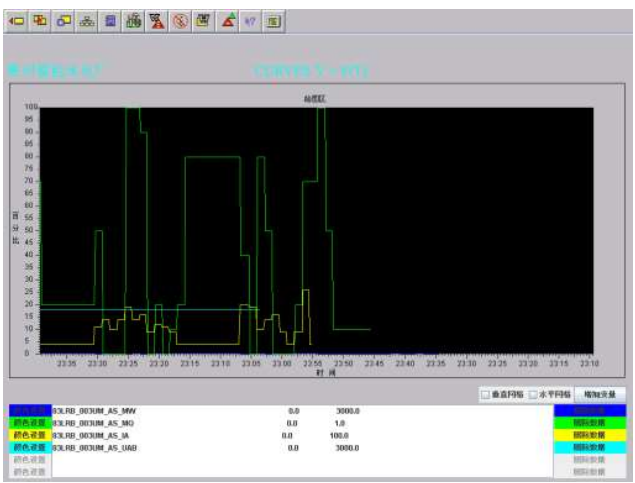635x483 pixels.
Task: Click the yellow back-arrow toolbar icon
Action: tap(16, 21)
